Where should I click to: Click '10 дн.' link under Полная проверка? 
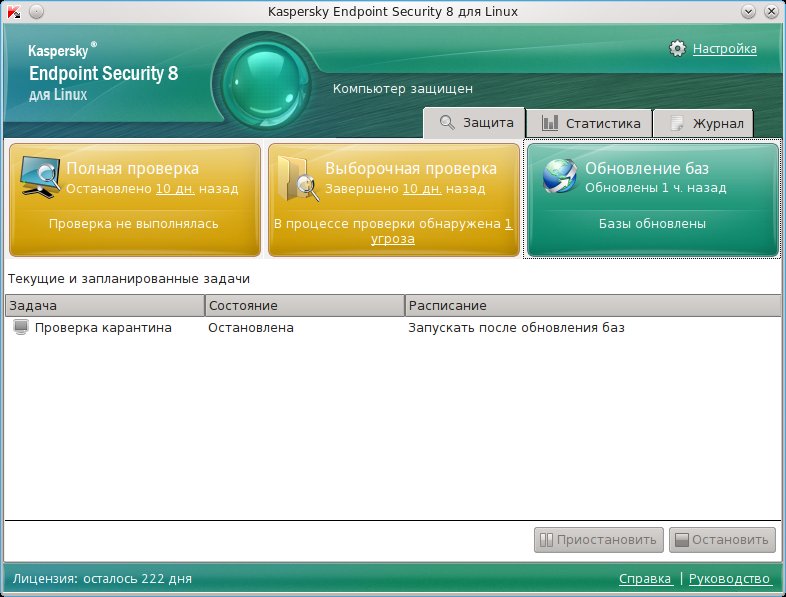175,189
